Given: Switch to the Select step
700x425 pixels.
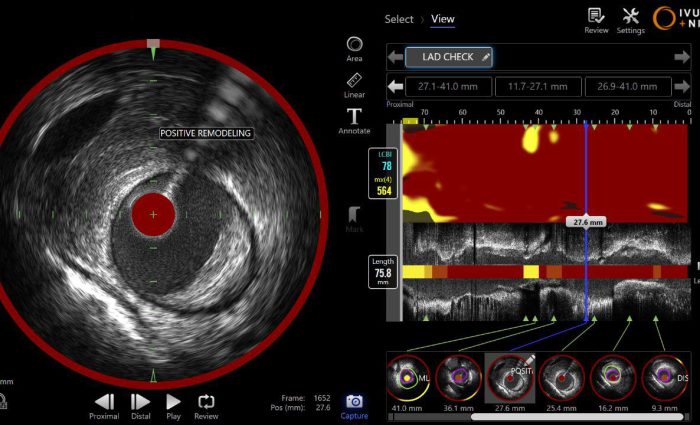Looking at the screenshot, I should (399, 19).
